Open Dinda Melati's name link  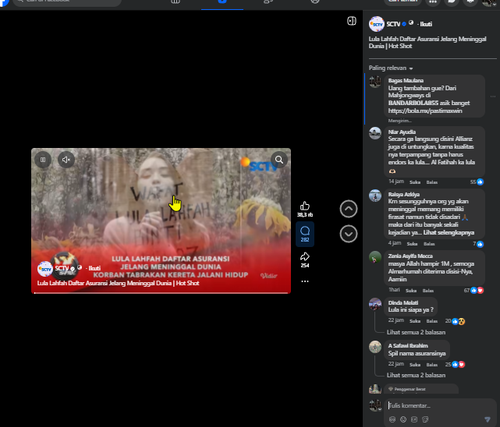[403, 303]
